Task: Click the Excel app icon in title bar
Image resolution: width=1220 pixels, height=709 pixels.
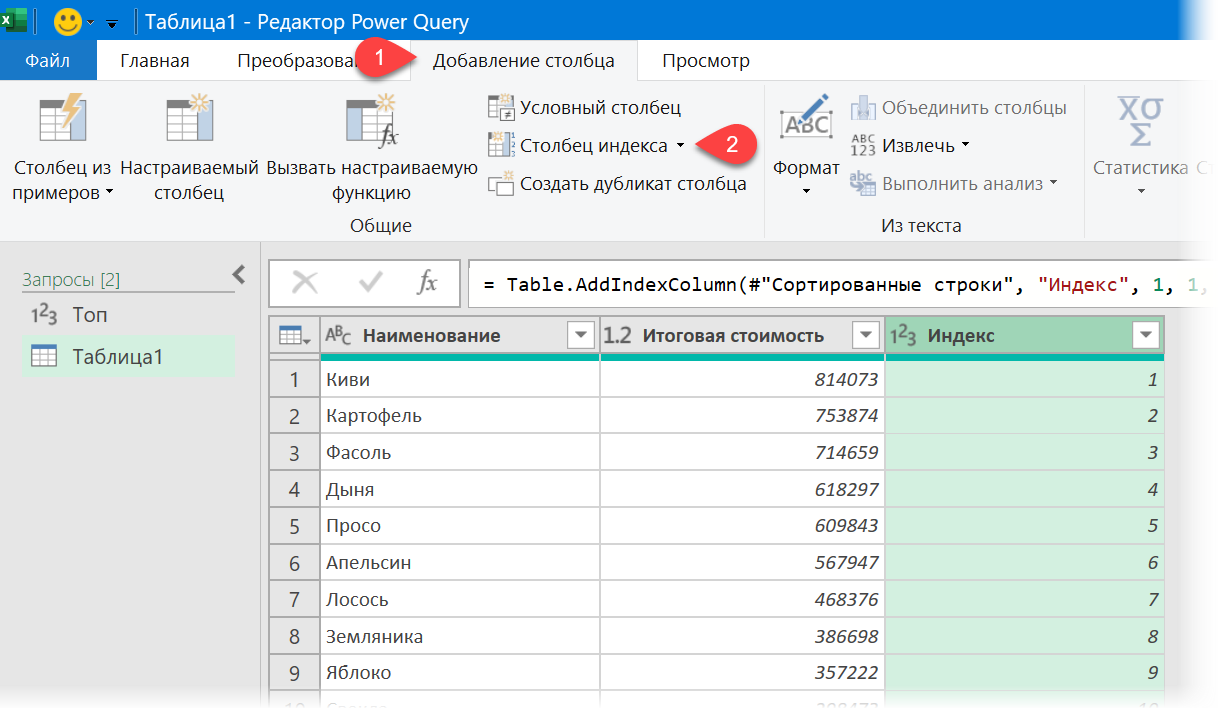Action: pyautogui.click(x=15, y=20)
